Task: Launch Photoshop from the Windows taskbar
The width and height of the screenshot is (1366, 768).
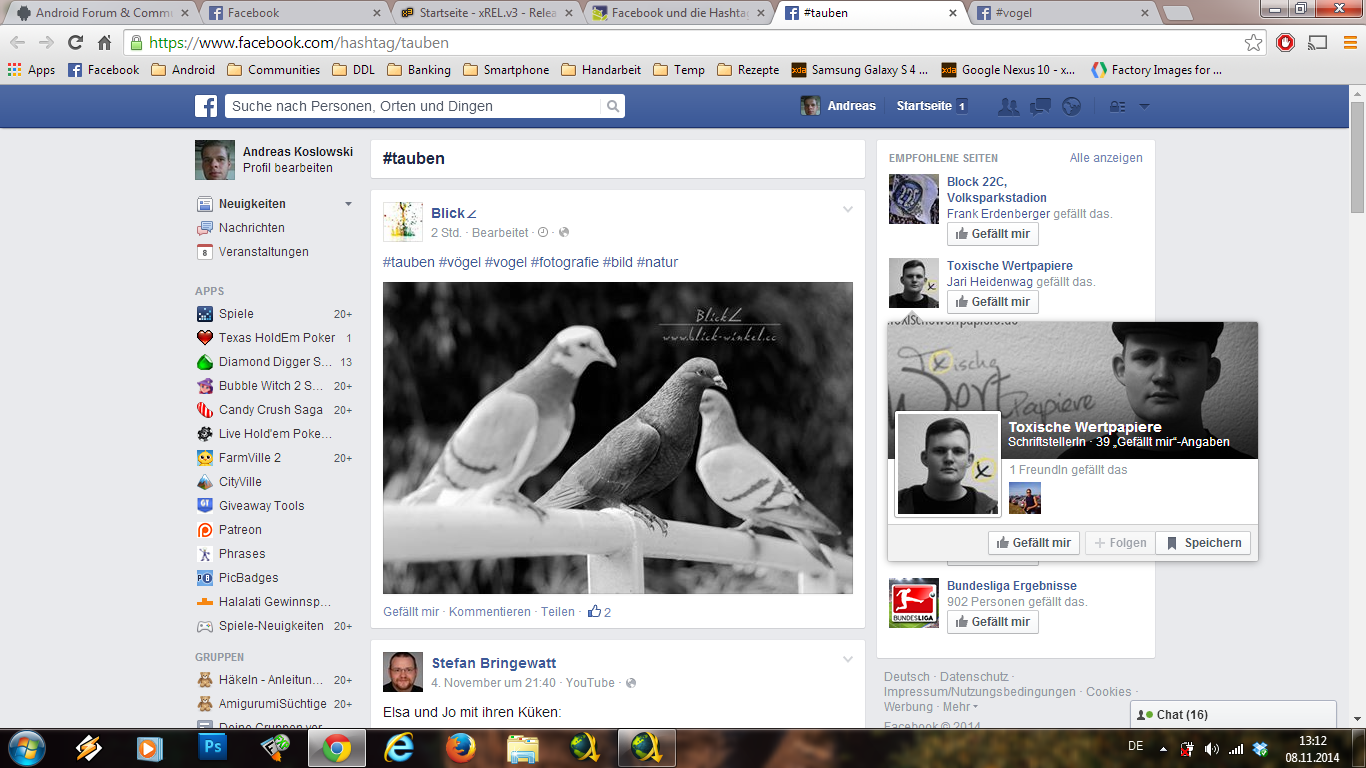Action: click(x=212, y=747)
